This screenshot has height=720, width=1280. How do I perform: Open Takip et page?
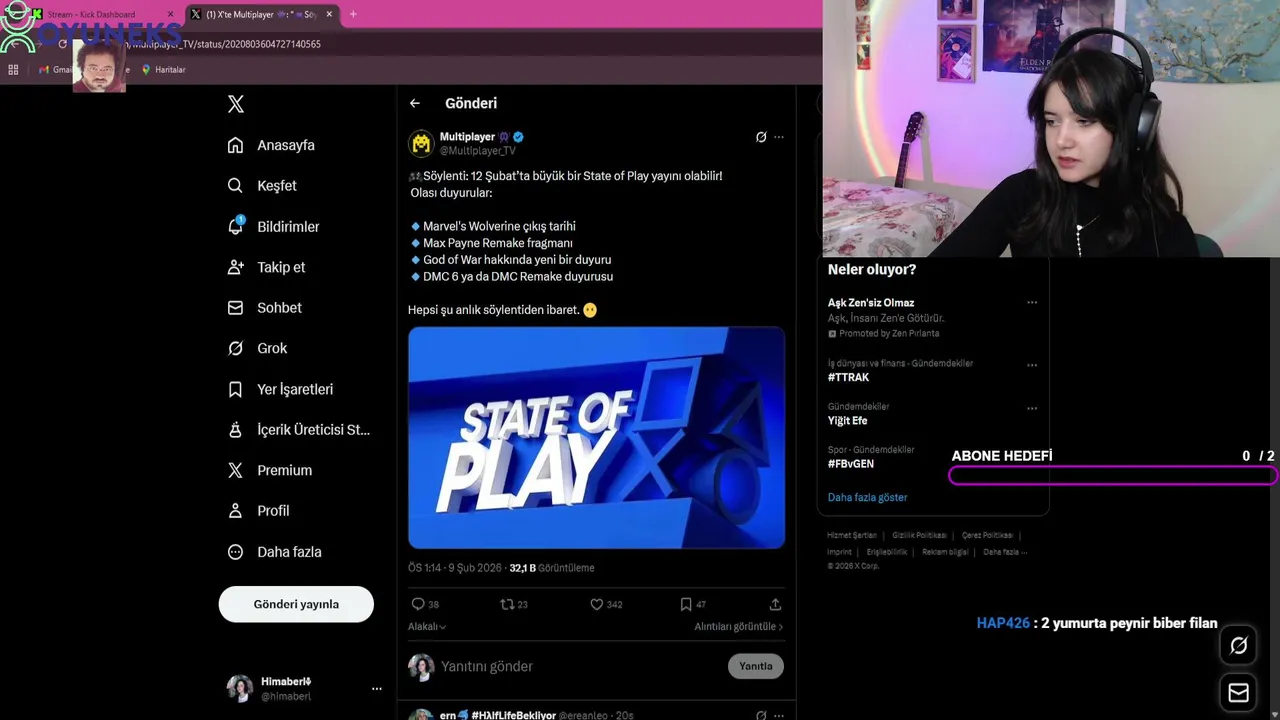click(266, 267)
